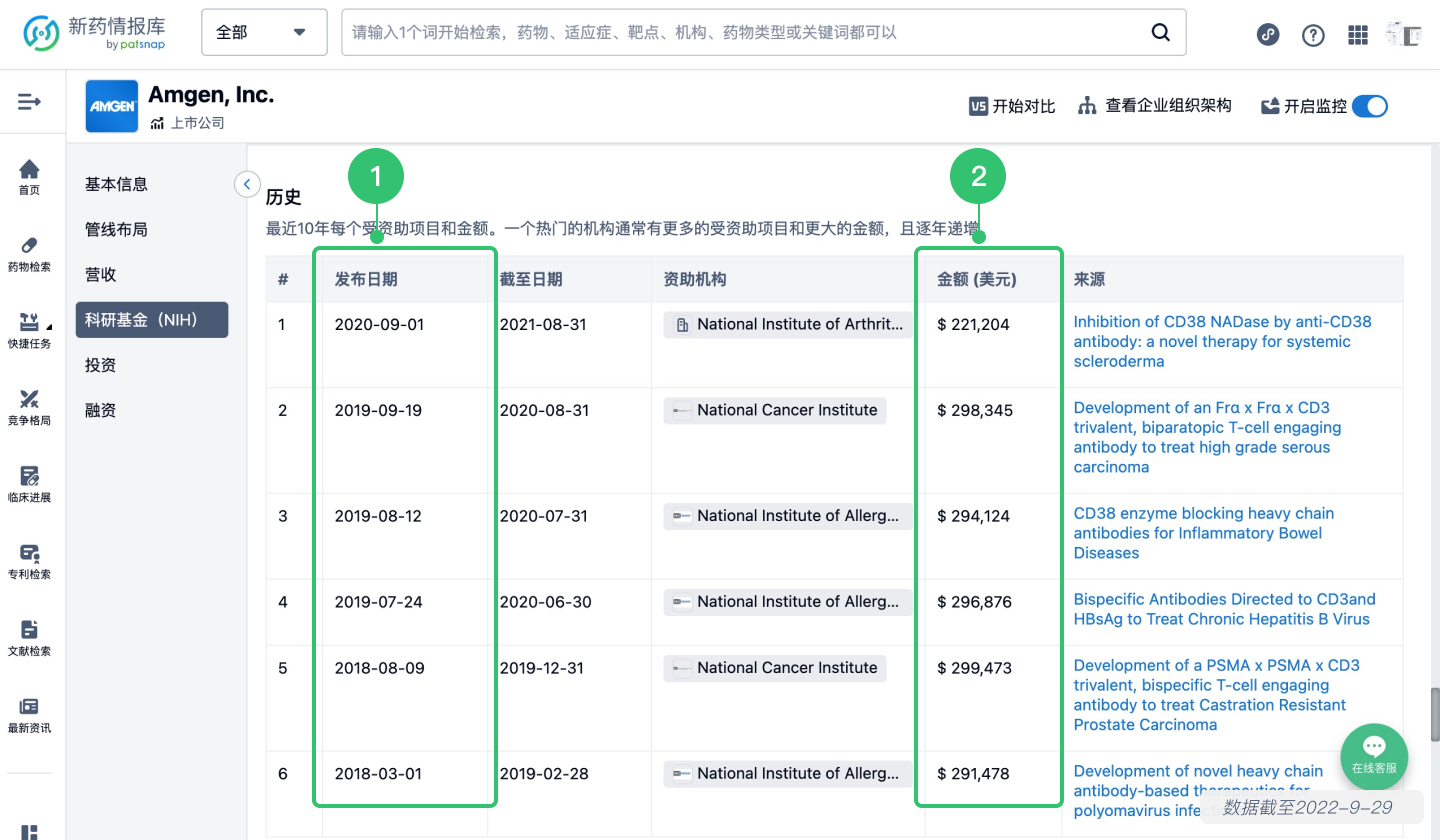Click the 资助机构 column header
The image size is (1440, 840).
[x=695, y=279]
